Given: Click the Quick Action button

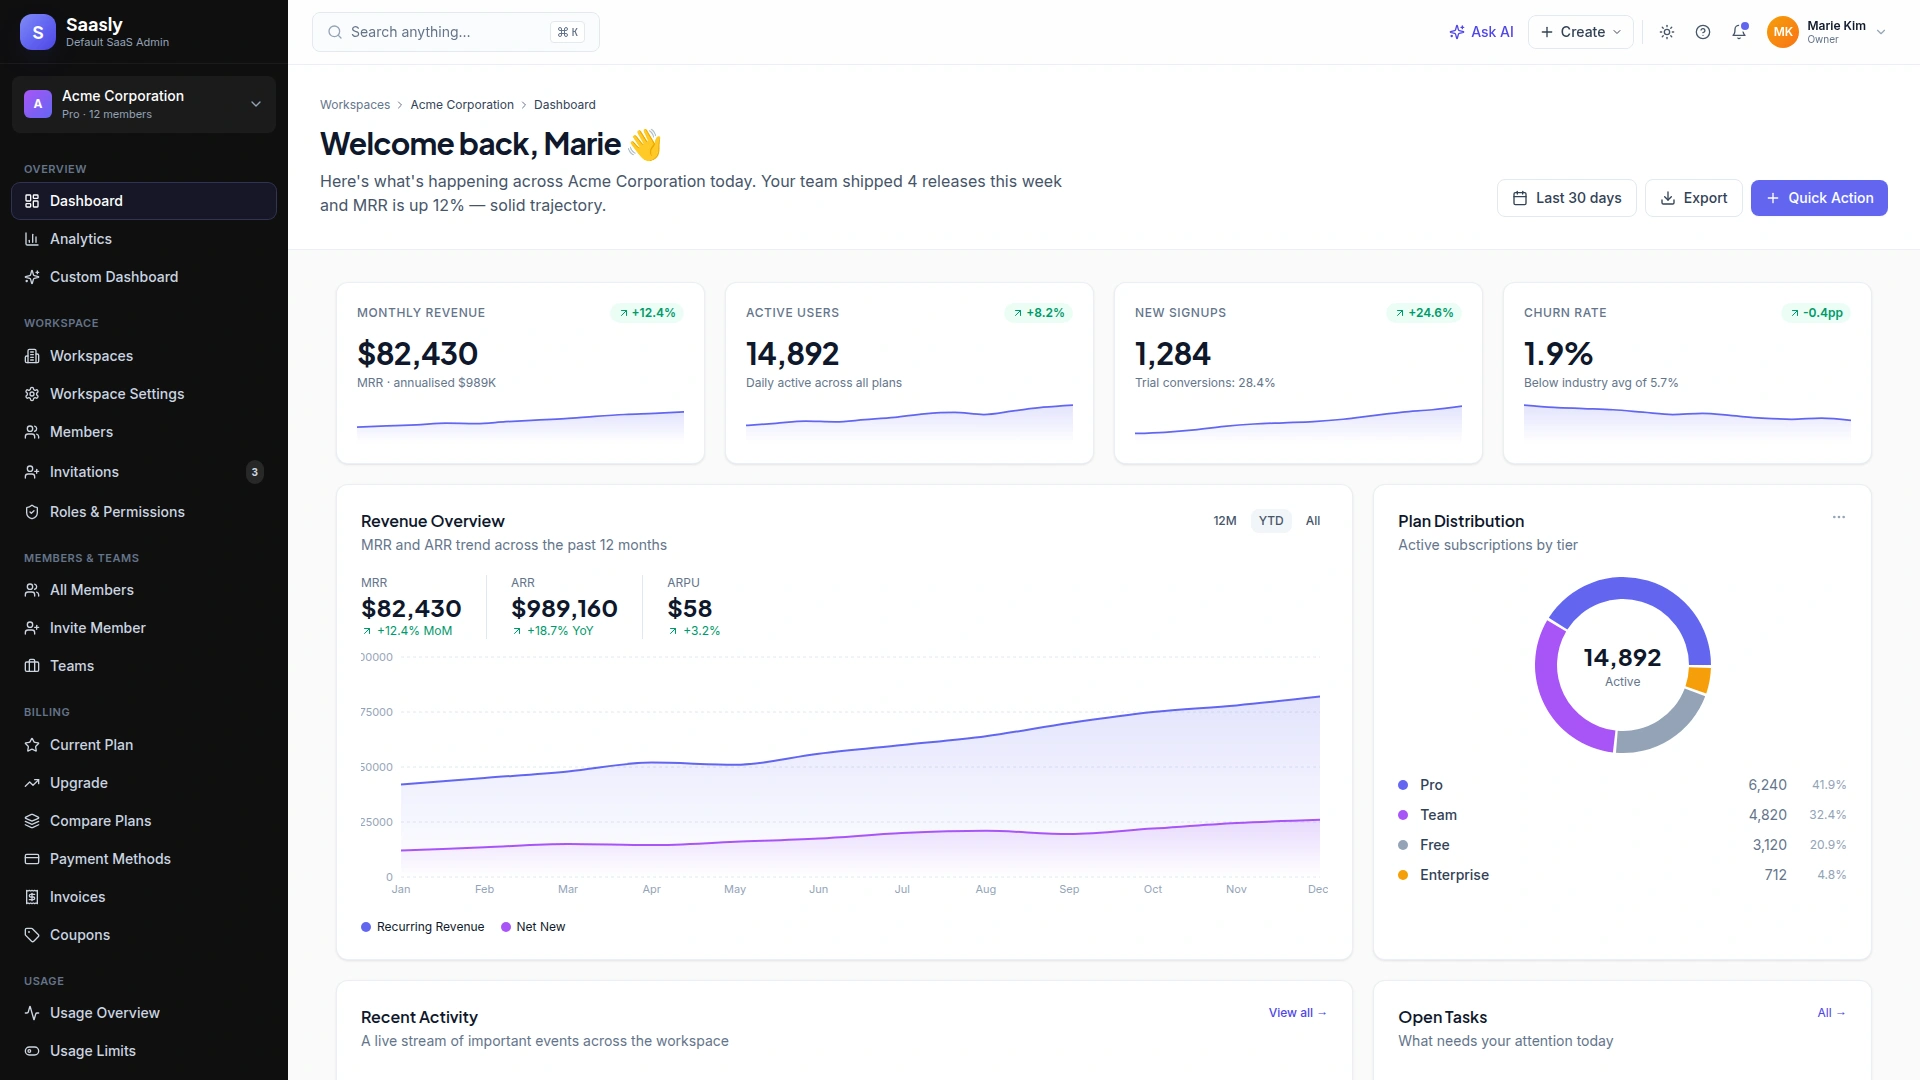Looking at the screenshot, I should 1819,198.
